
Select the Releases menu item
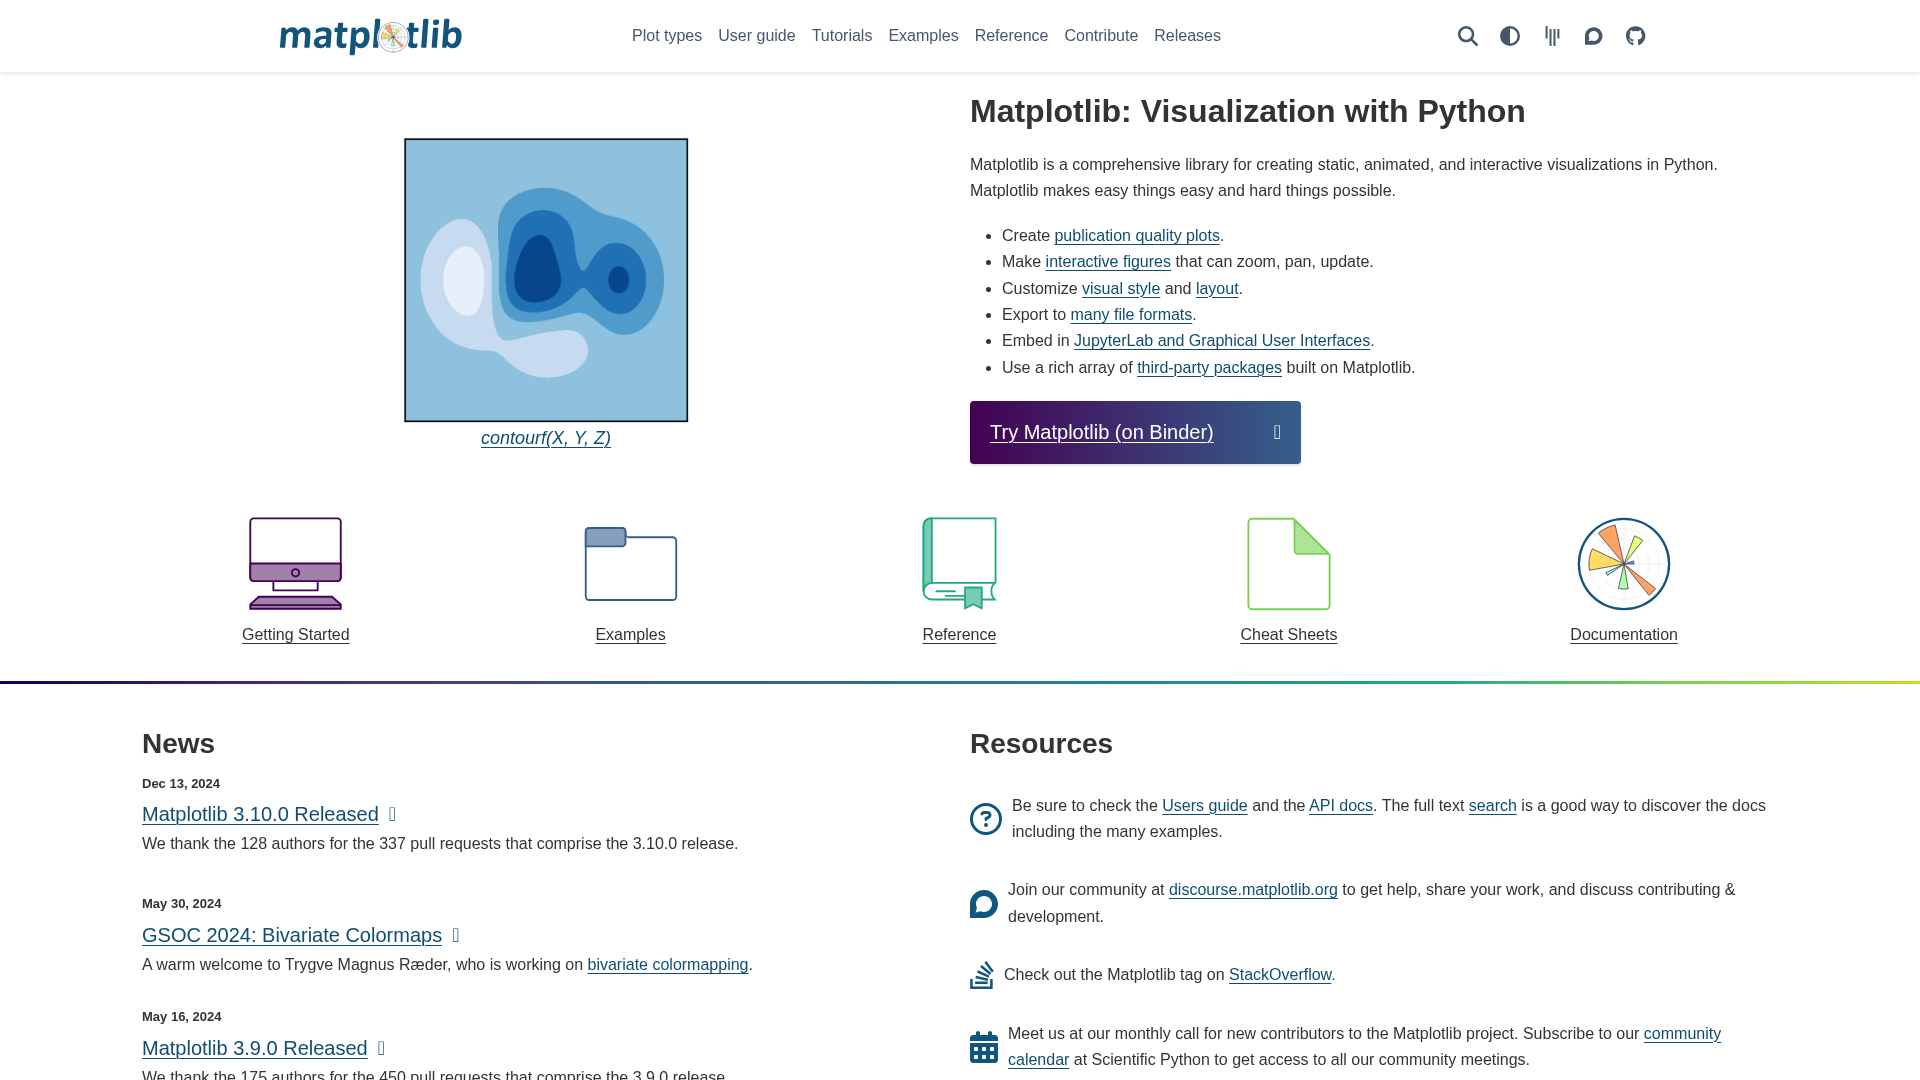tap(1187, 36)
